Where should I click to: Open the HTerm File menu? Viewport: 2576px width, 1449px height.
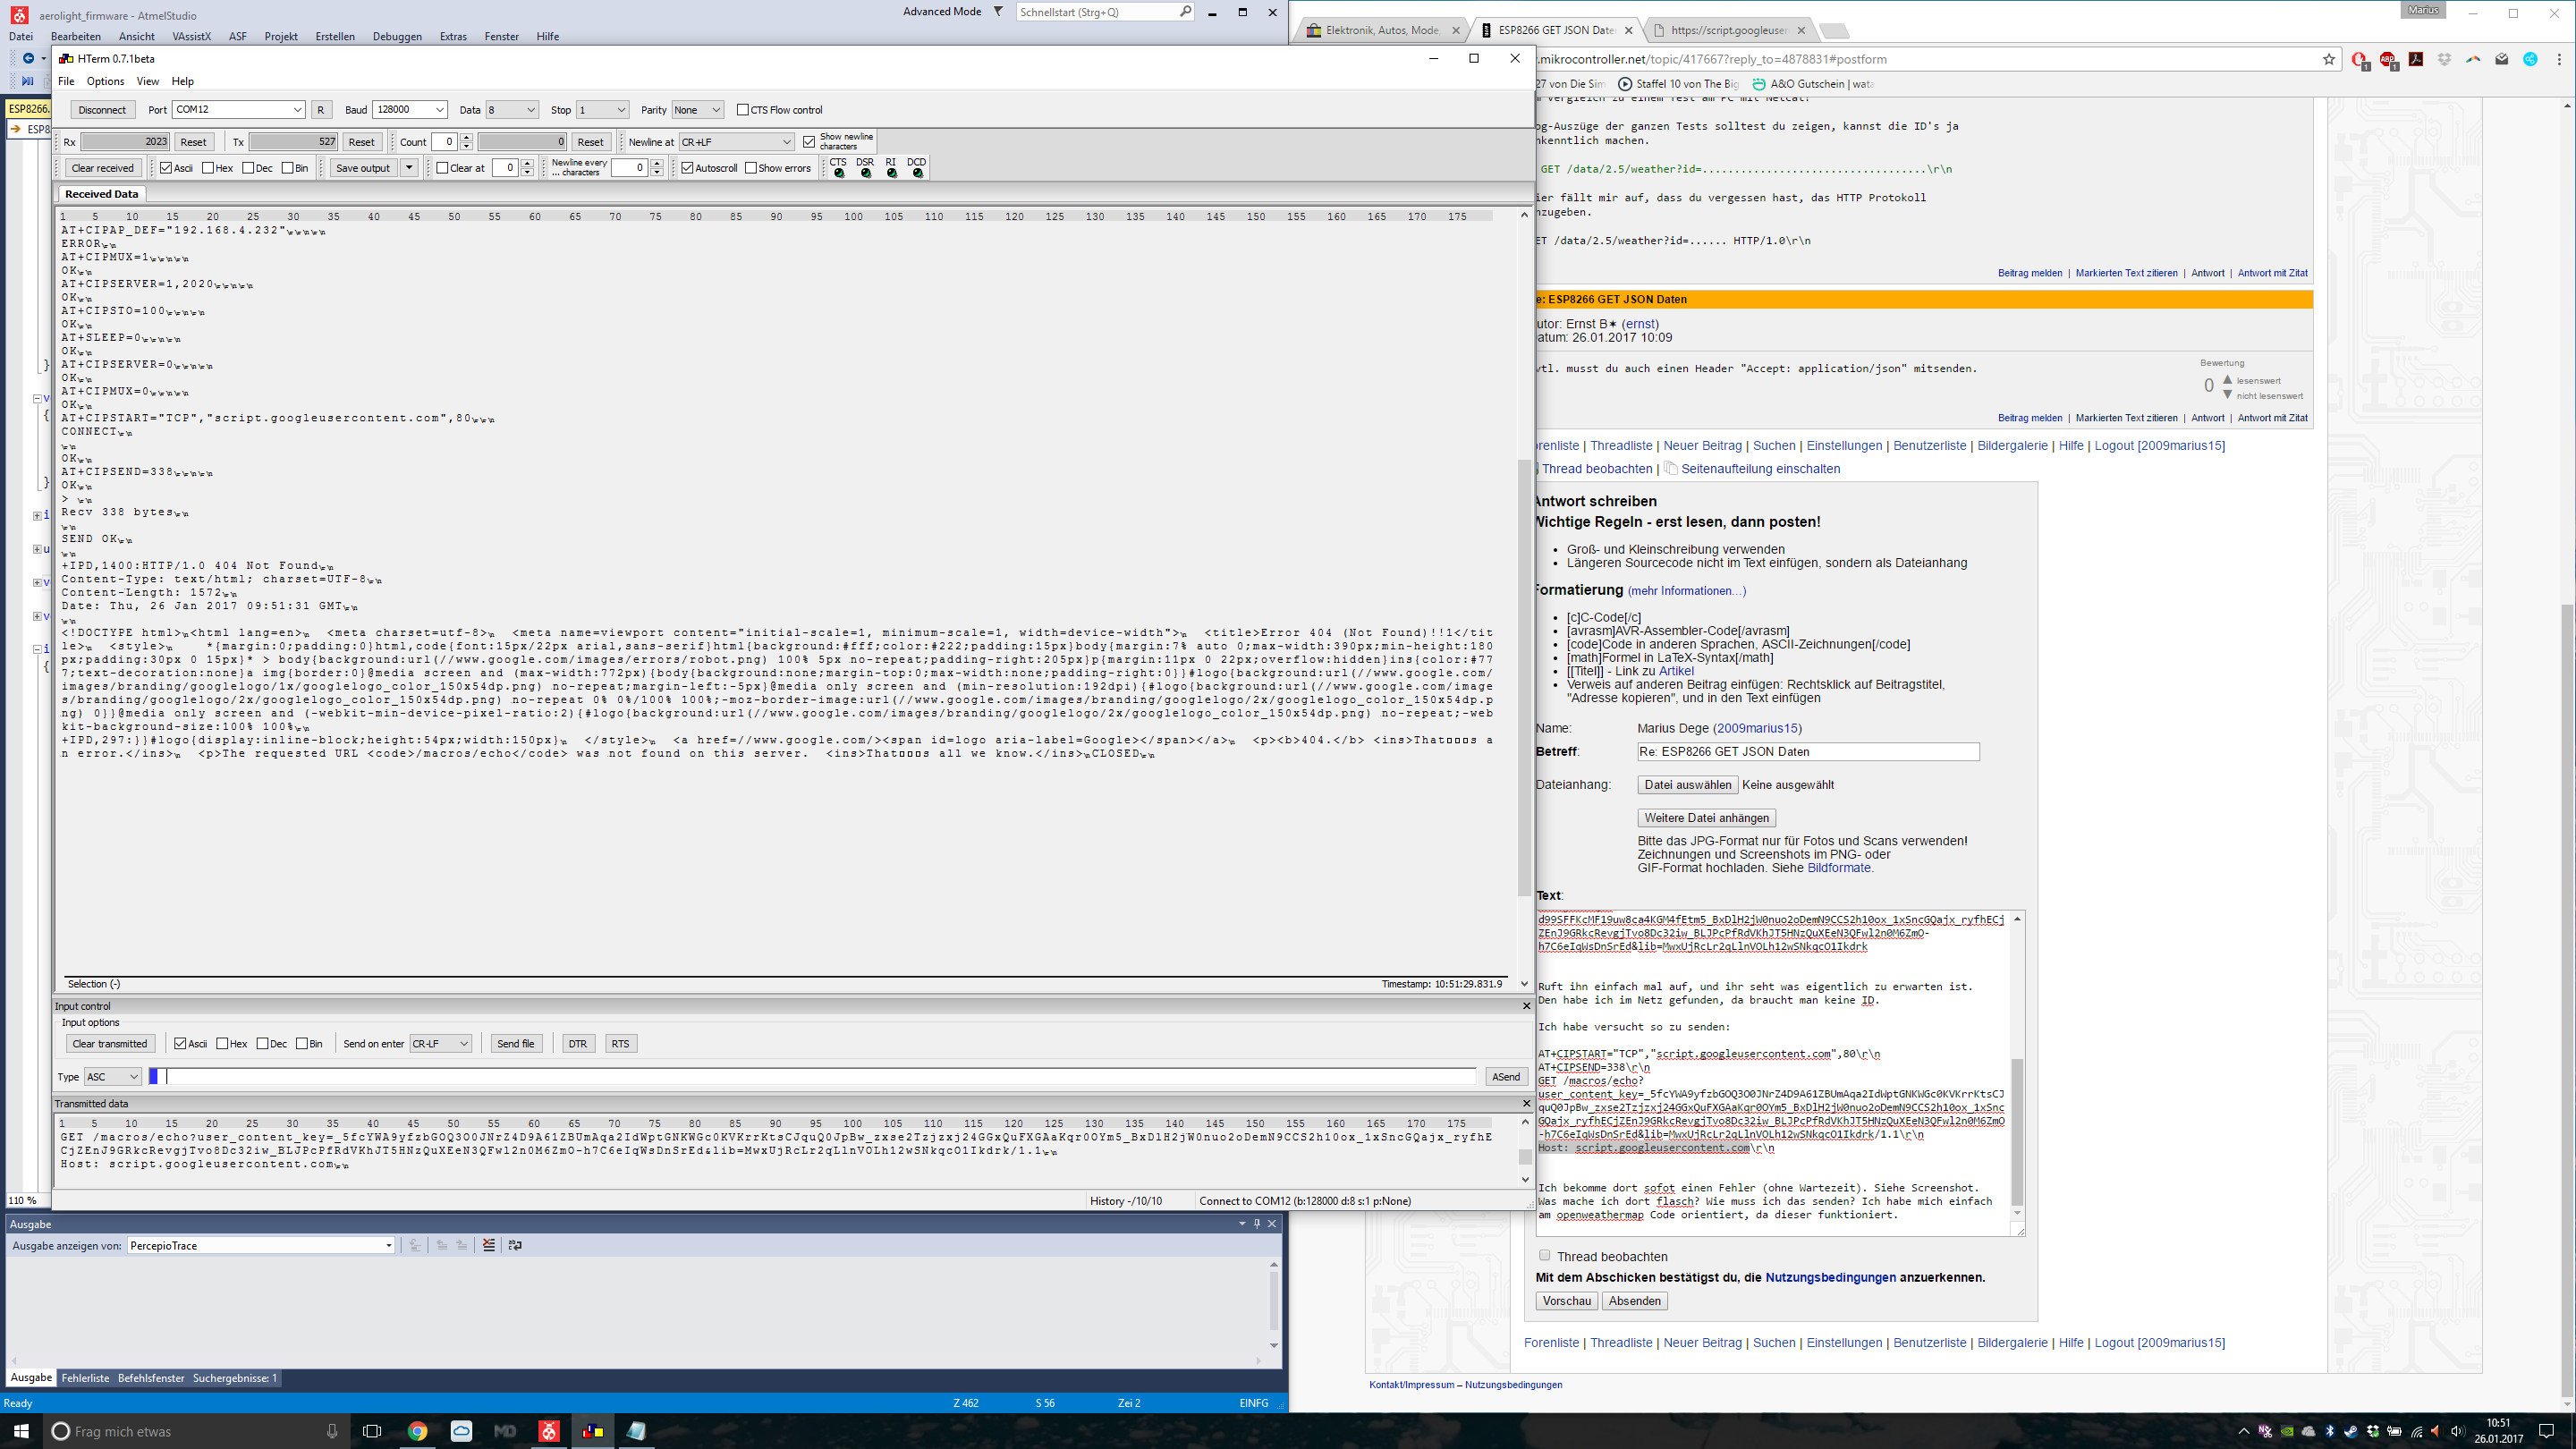[x=66, y=81]
